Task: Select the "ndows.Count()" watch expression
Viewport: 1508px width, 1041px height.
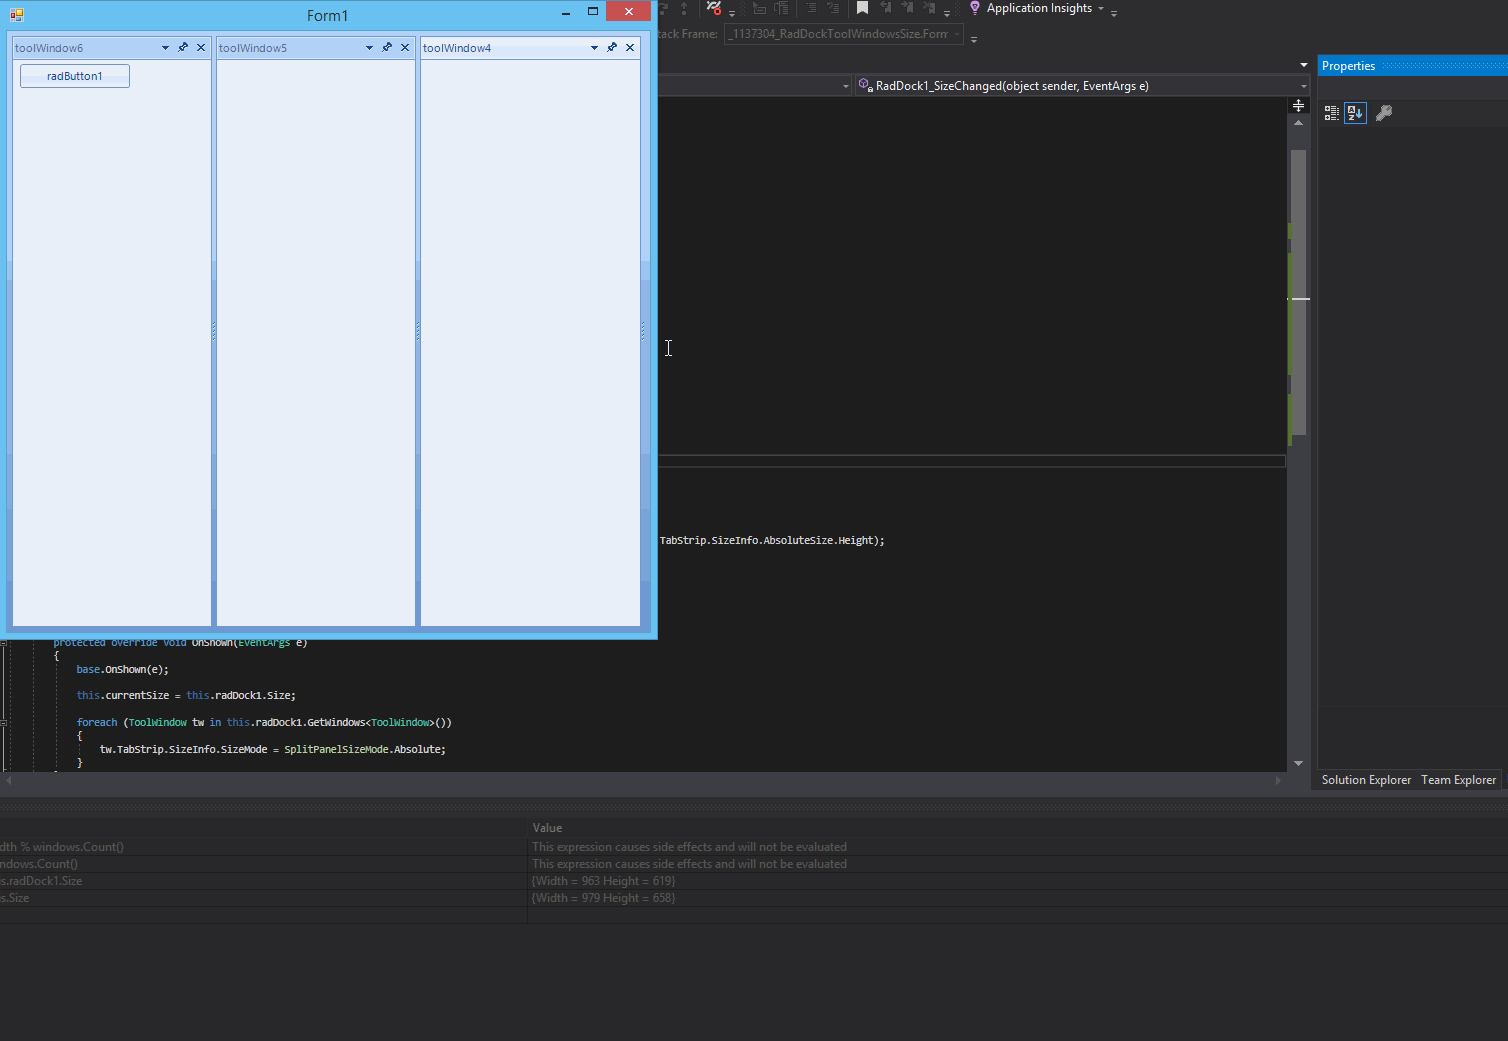Action: 39,864
